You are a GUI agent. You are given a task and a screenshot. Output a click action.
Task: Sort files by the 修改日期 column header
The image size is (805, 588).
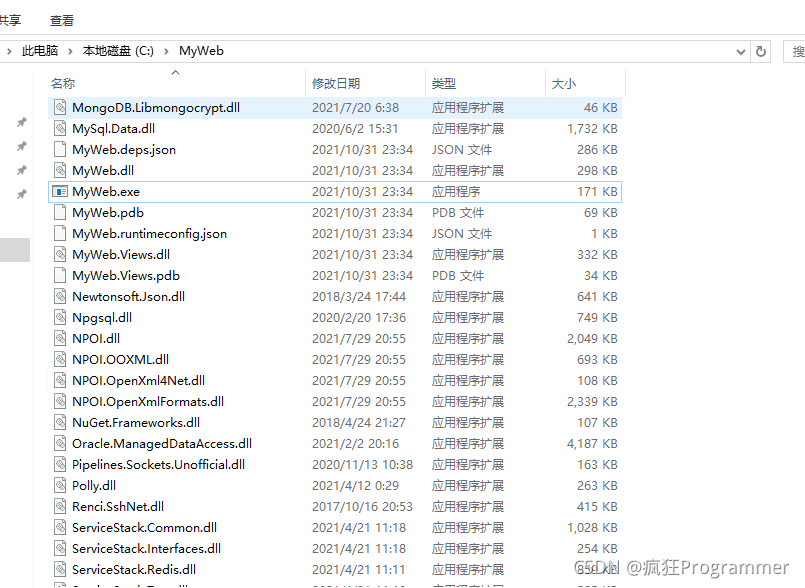336,84
